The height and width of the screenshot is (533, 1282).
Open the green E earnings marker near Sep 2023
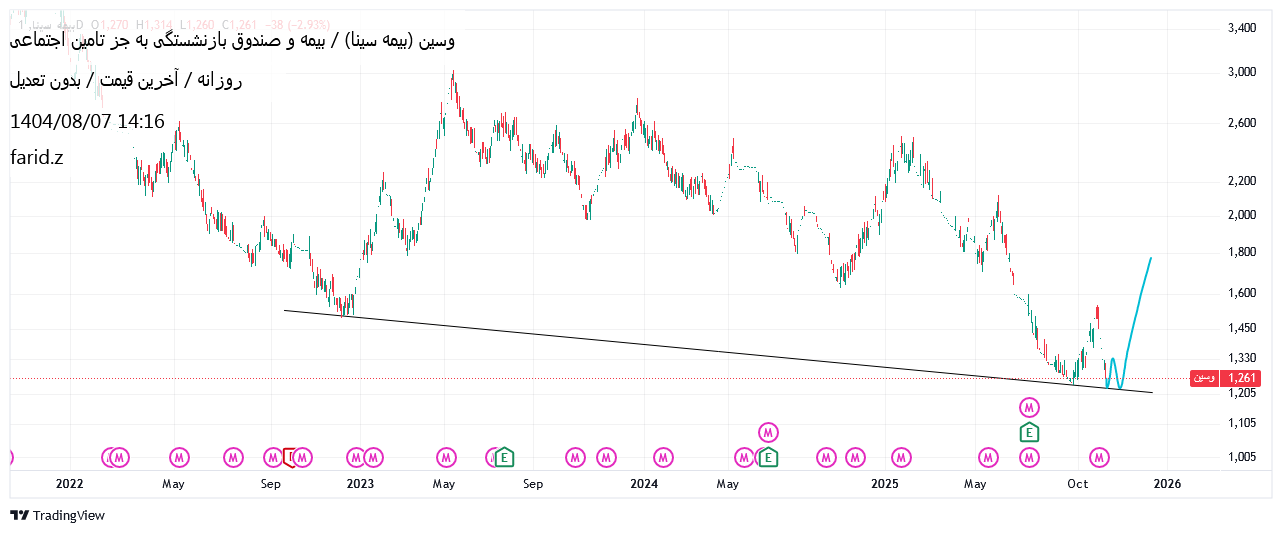coord(504,457)
